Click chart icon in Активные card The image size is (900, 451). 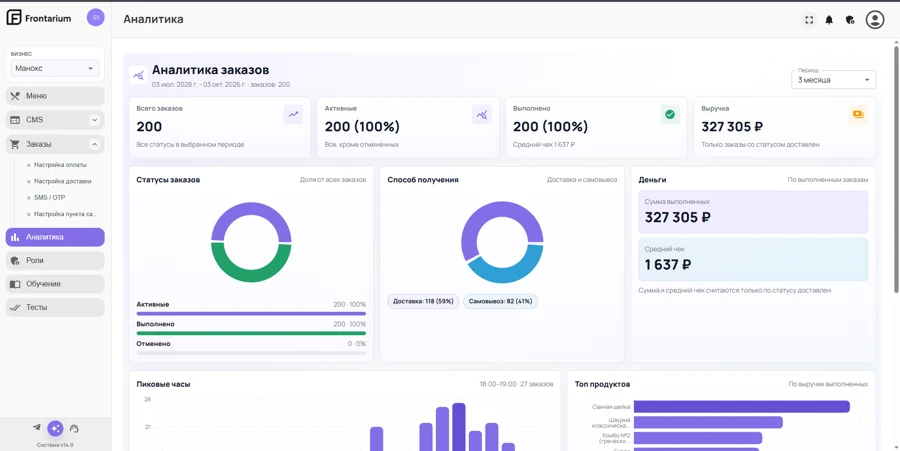click(482, 114)
